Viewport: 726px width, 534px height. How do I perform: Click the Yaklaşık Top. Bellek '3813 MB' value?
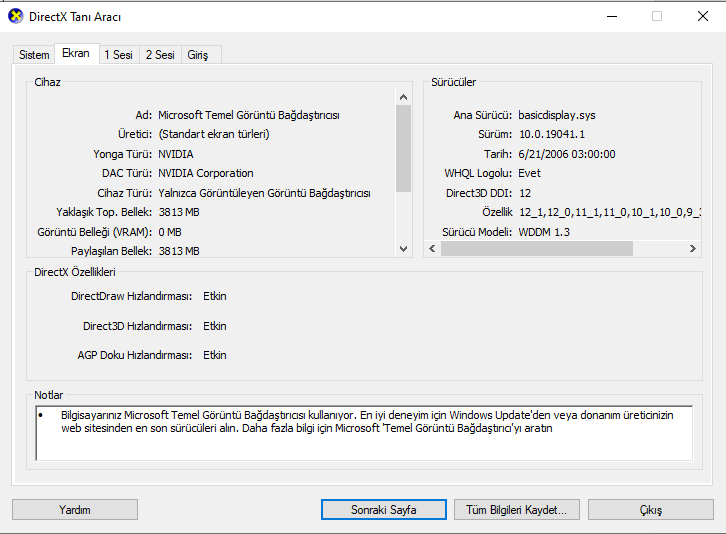click(x=179, y=212)
